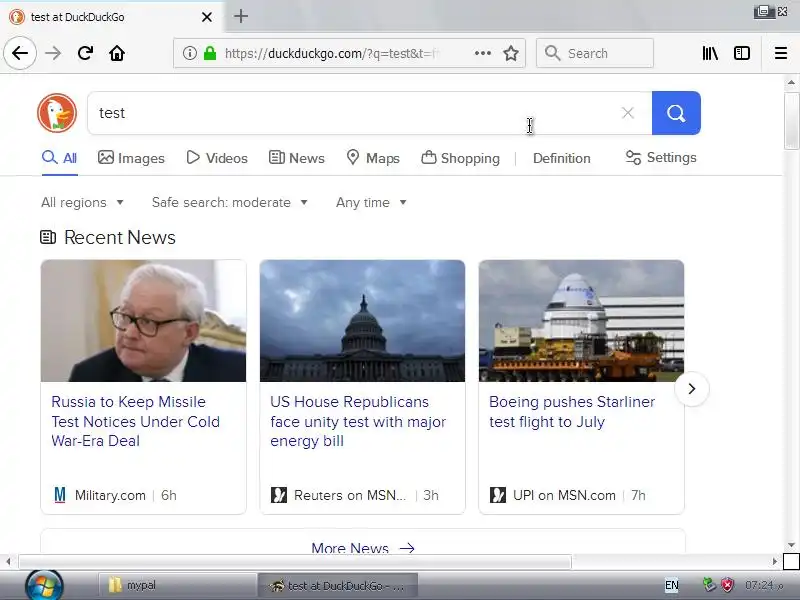This screenshot has height=600, width=800.
Task: Click the taskbar clock showing 07:24
Action: tap(764, 585)
